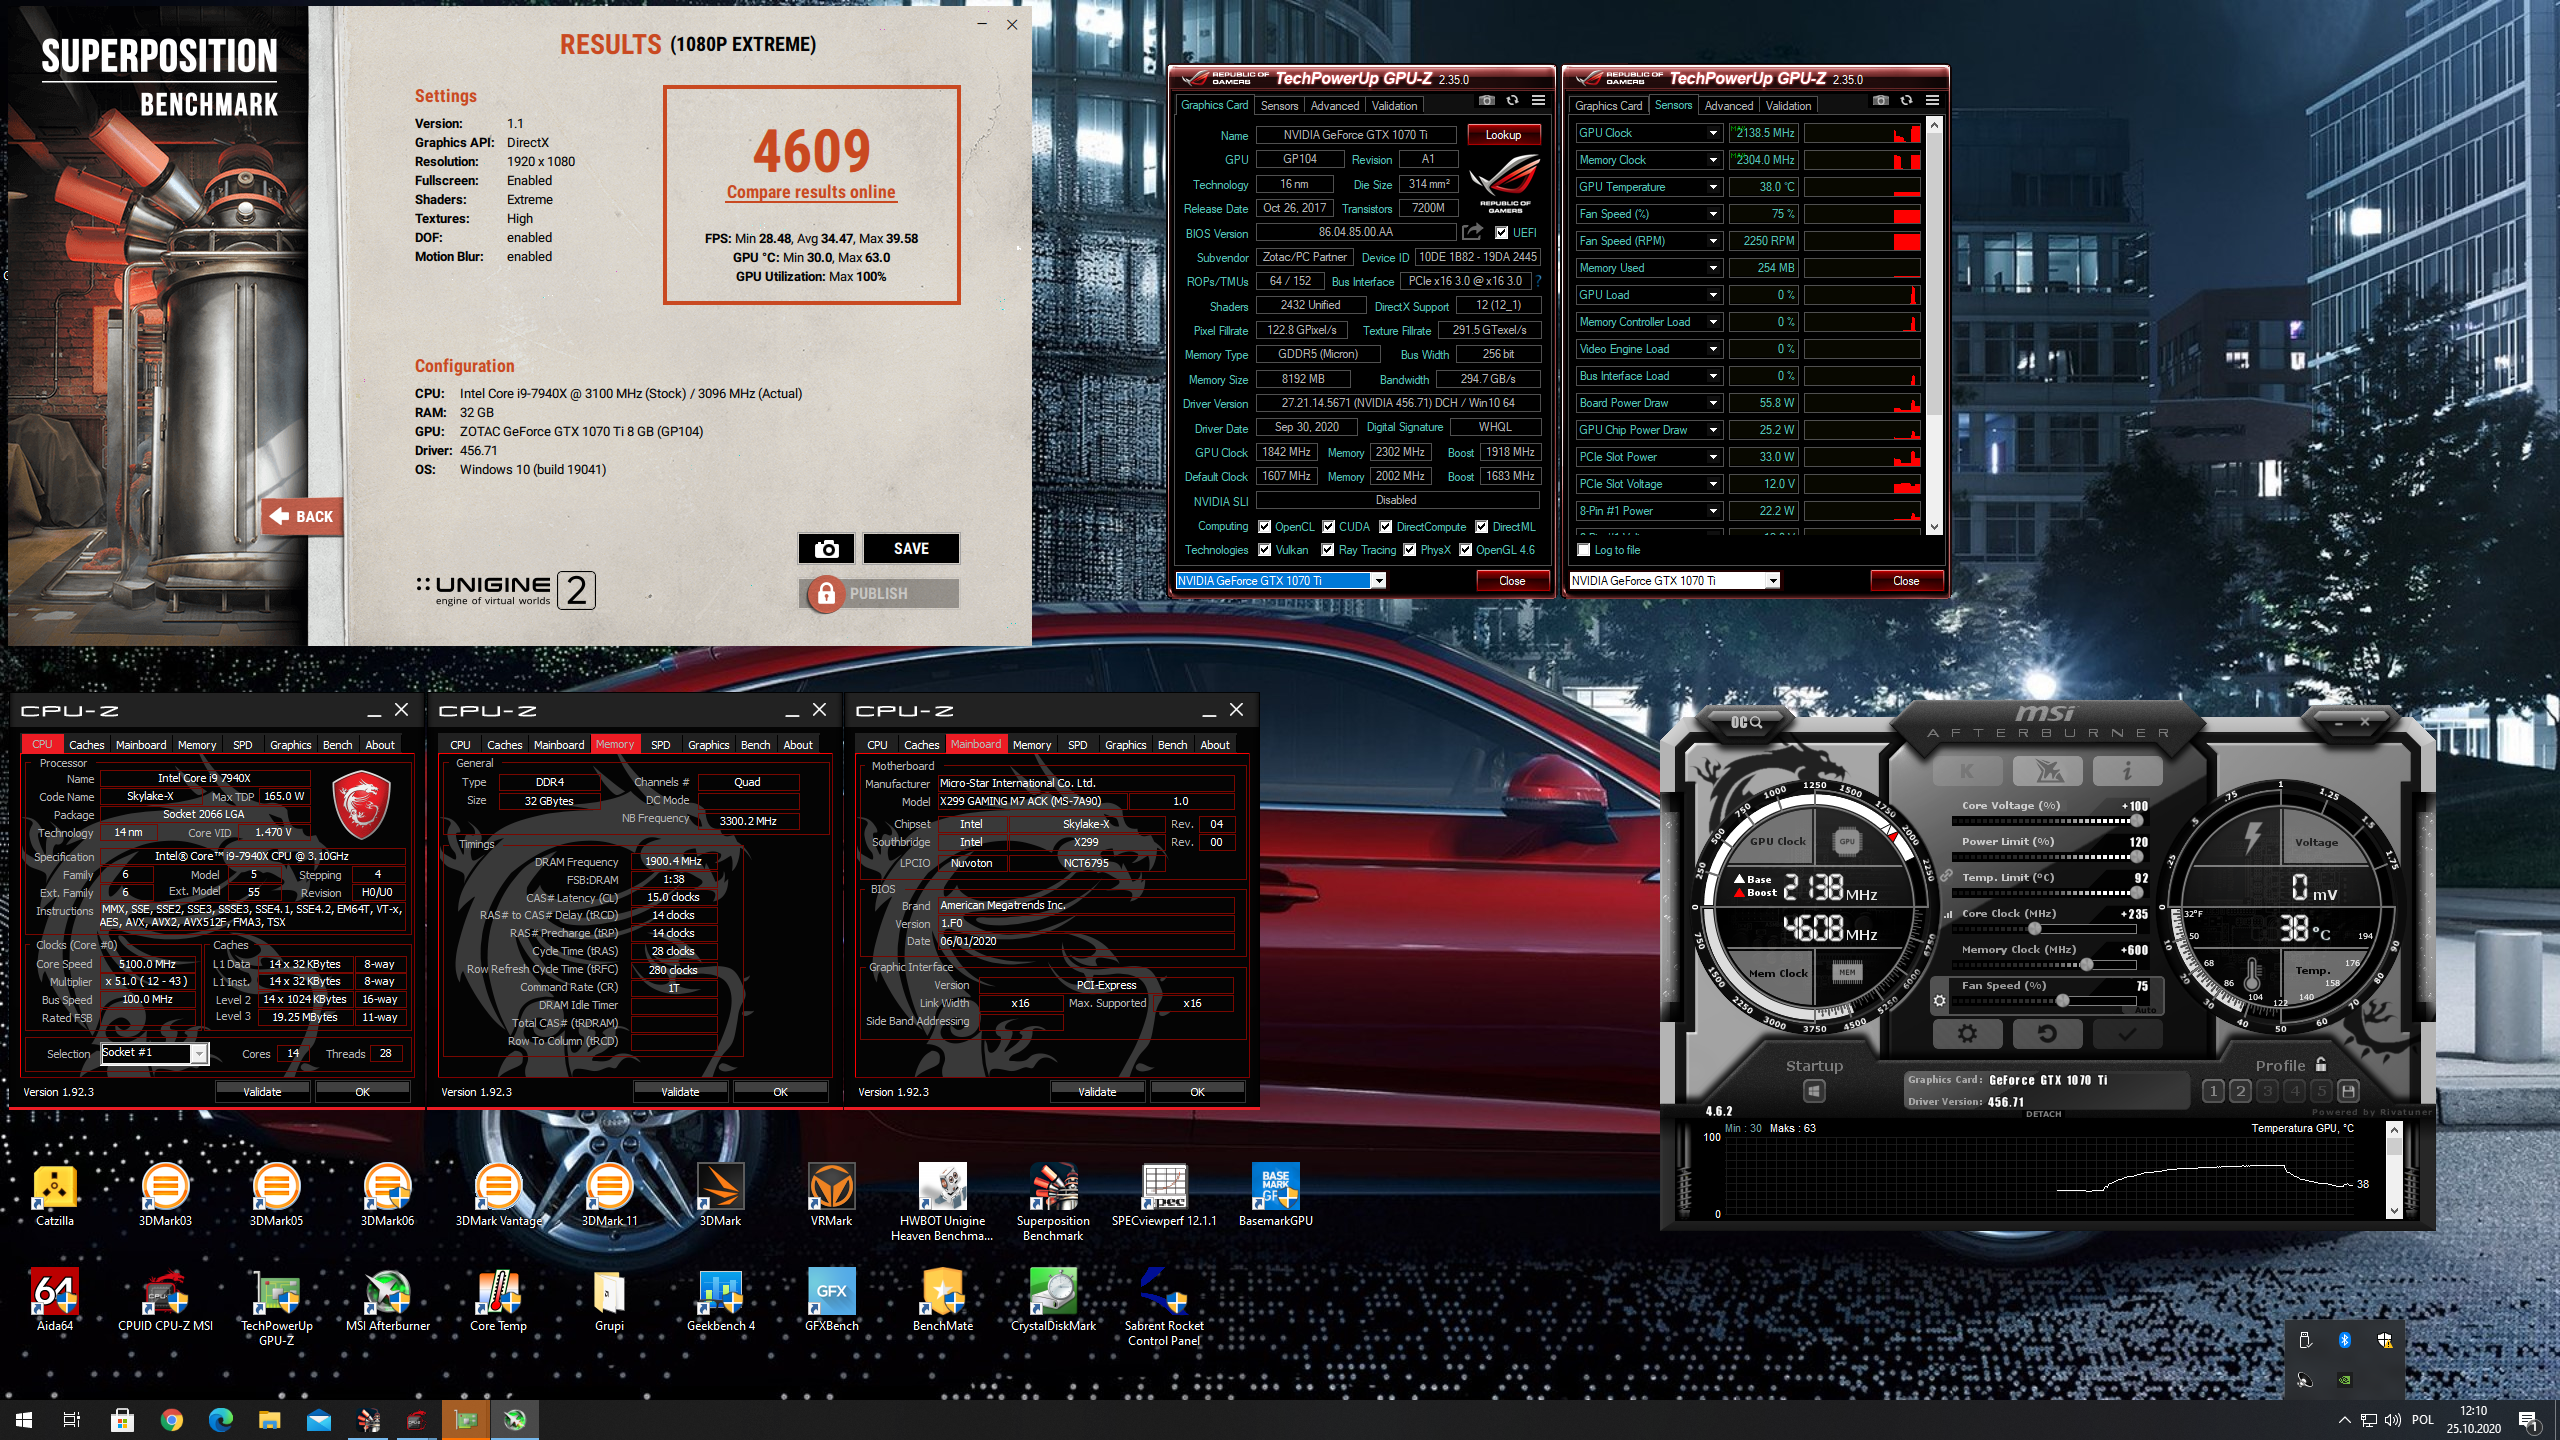Expand GPU Load sensor dropdown

coord(1712,295)
